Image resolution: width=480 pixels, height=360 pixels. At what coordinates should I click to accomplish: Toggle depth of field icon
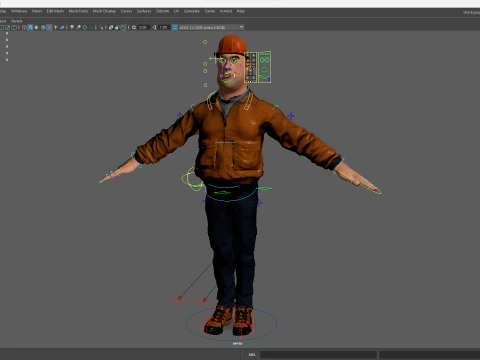coord(91,27)
